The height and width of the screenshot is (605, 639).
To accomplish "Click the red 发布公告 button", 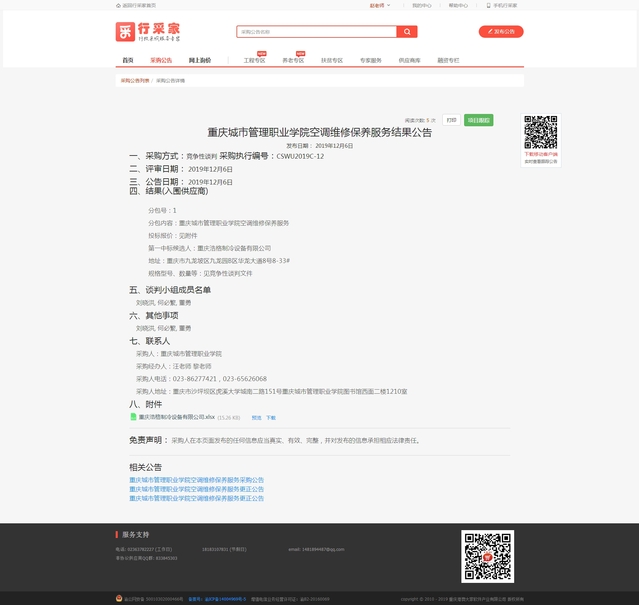I will click(x=501, y=31).
